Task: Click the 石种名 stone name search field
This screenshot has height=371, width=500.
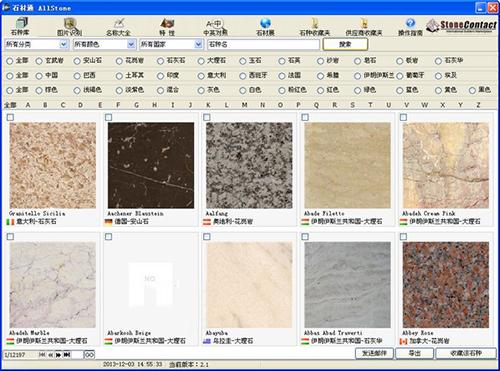Action: tap(263, 44)
